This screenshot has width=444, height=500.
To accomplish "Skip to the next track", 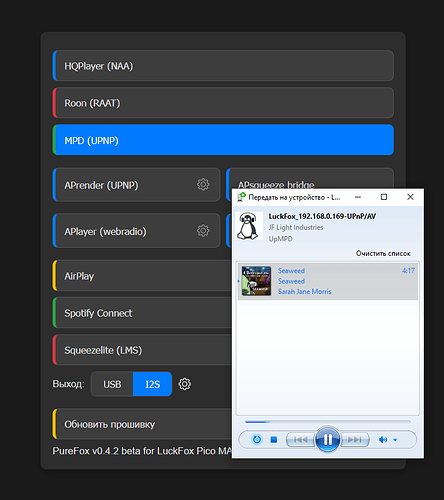I will click(355, 440).
